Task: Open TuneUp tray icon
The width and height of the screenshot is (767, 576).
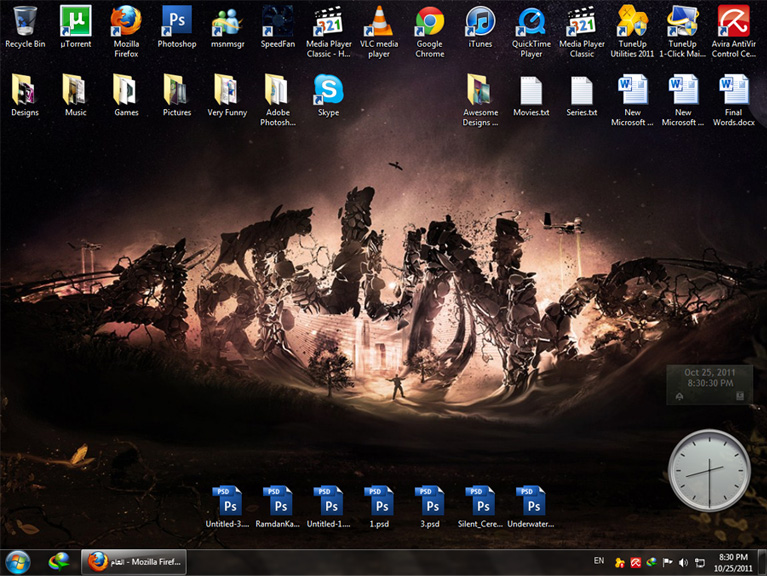Action: tap(620, 563)
